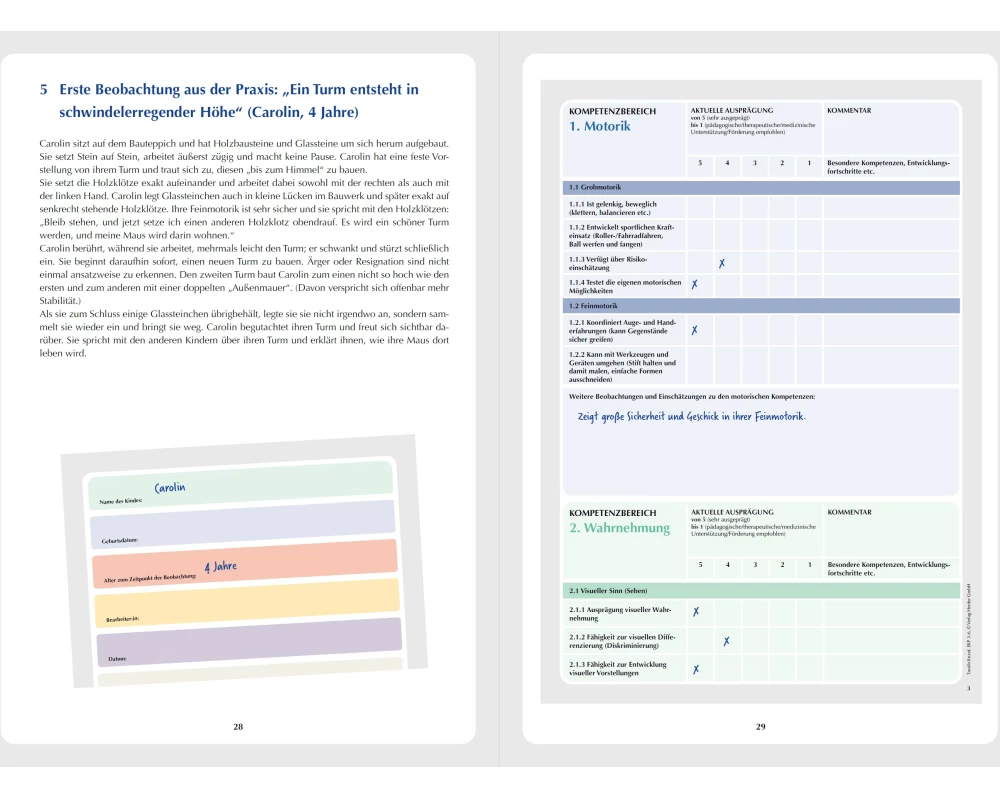Viewport: 1000px width, 800px height.
Task: Click the '1. Motorik' heading
Action: [x=600, y=126]
